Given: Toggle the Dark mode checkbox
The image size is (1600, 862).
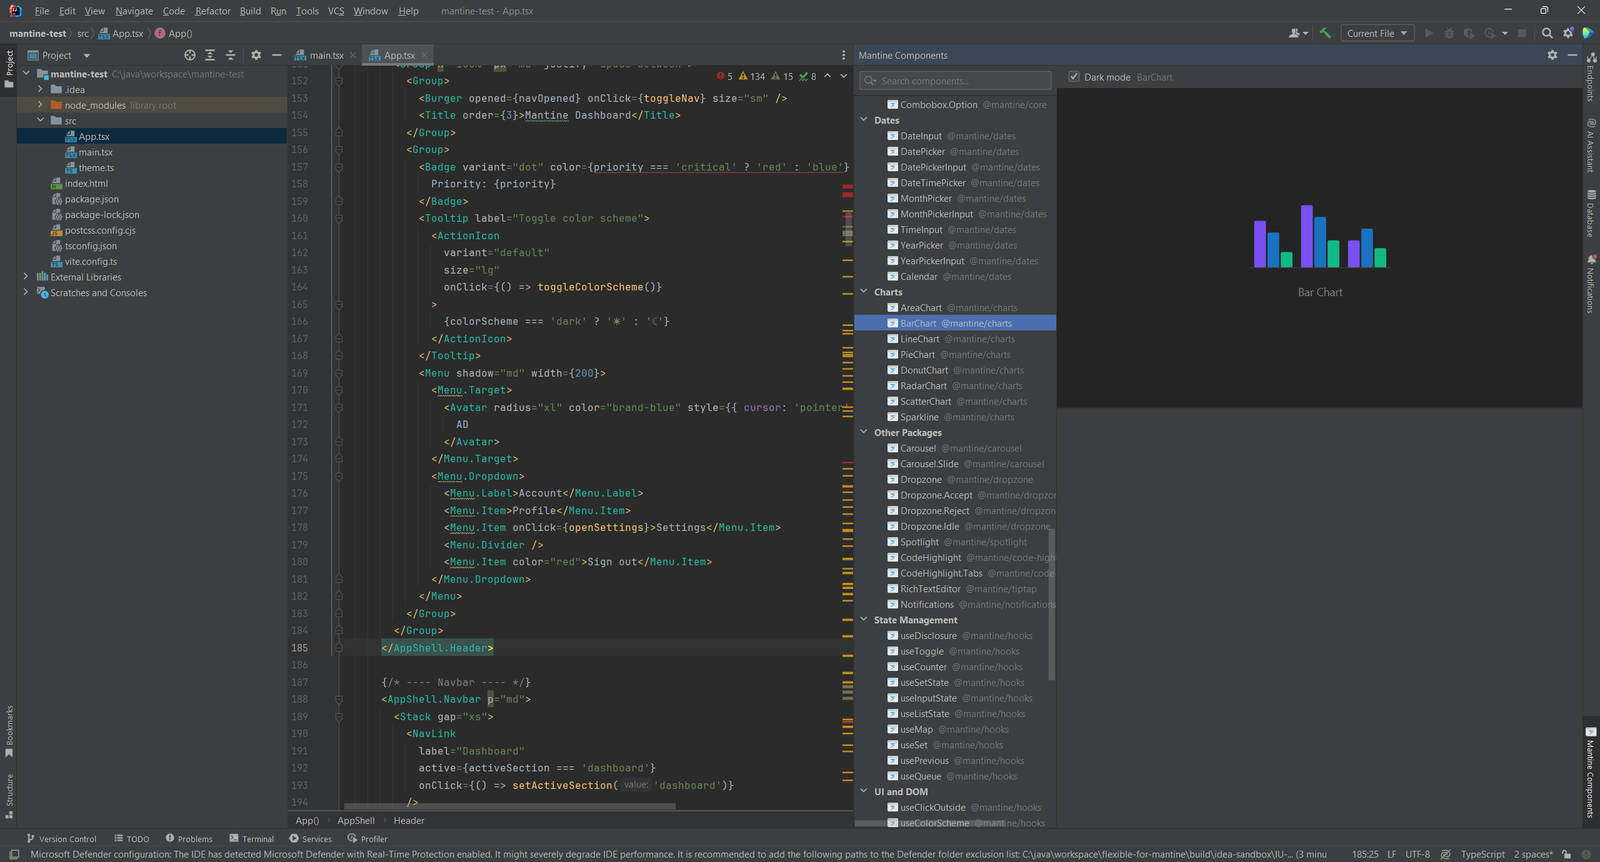Looking at the screenshot, I should click(x=1074, y=77).
